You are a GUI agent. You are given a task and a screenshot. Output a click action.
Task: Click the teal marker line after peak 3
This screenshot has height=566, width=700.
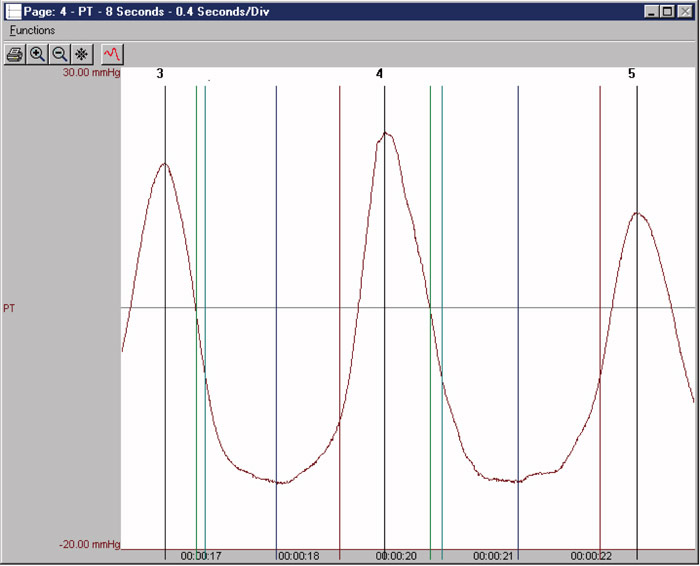pos(205,321)
